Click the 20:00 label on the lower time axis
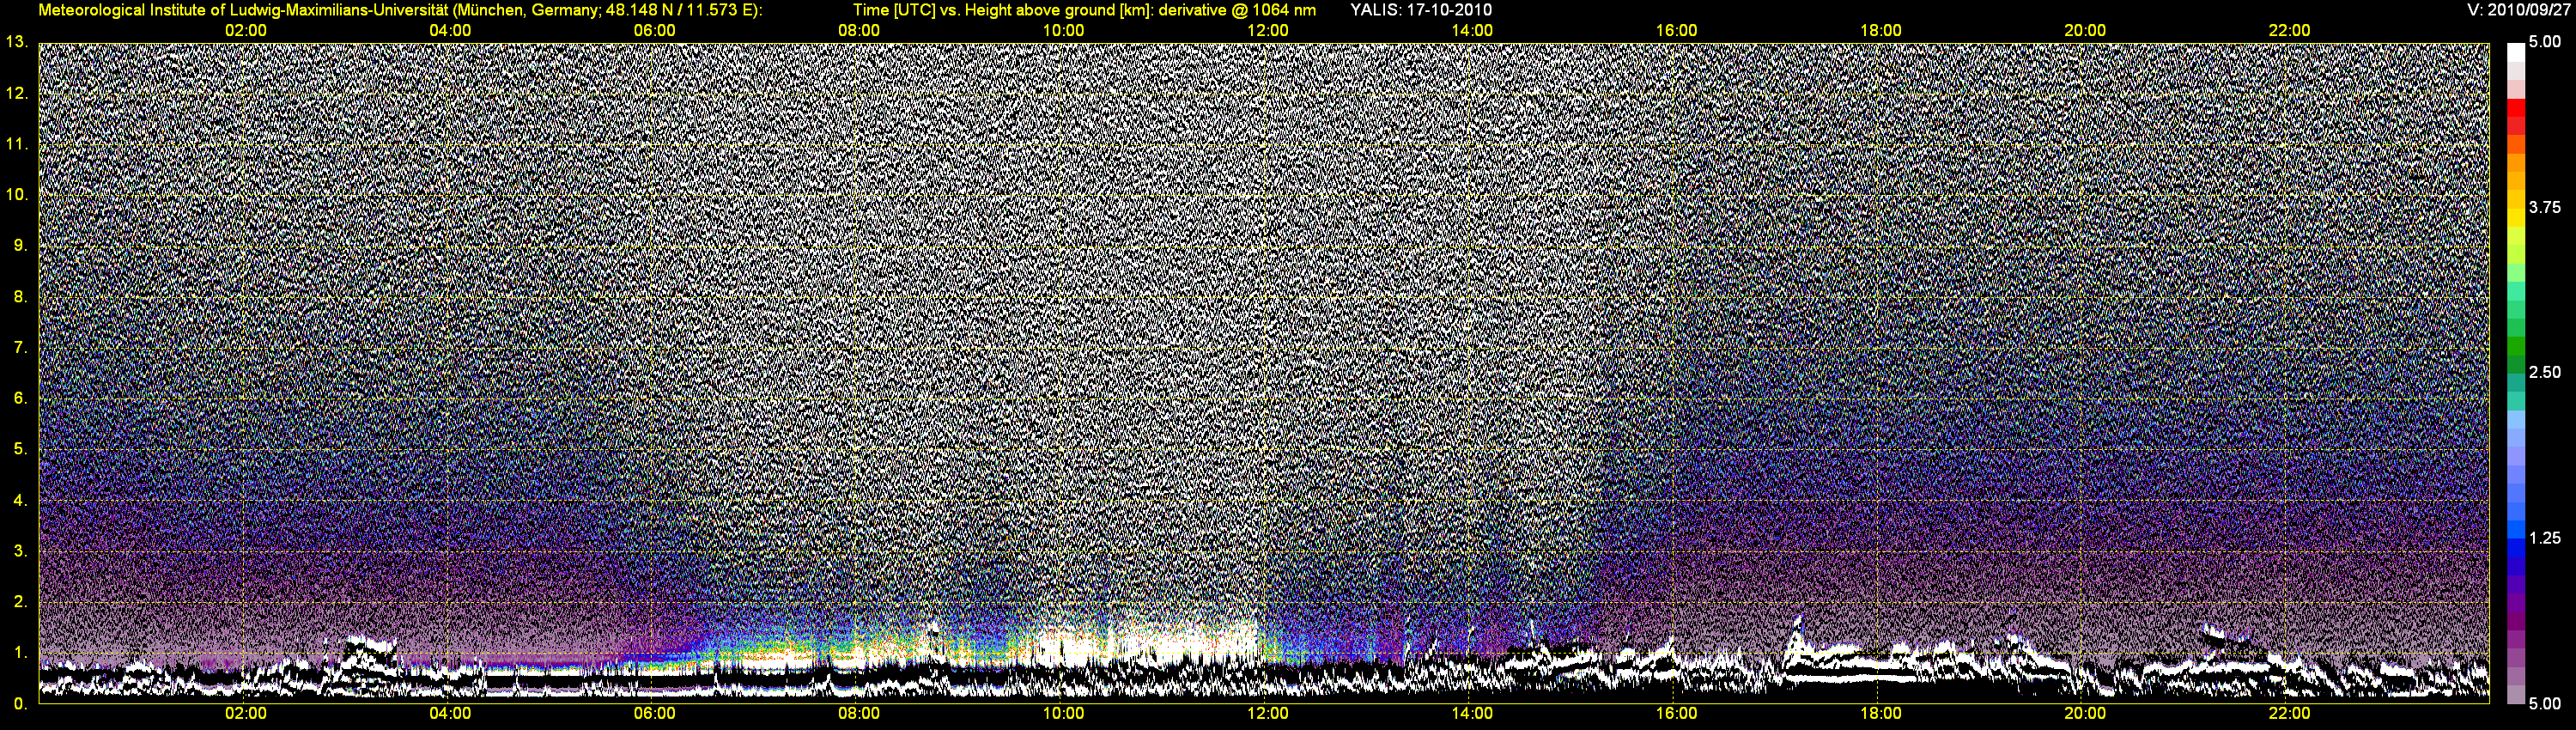 click(2085, 714)
